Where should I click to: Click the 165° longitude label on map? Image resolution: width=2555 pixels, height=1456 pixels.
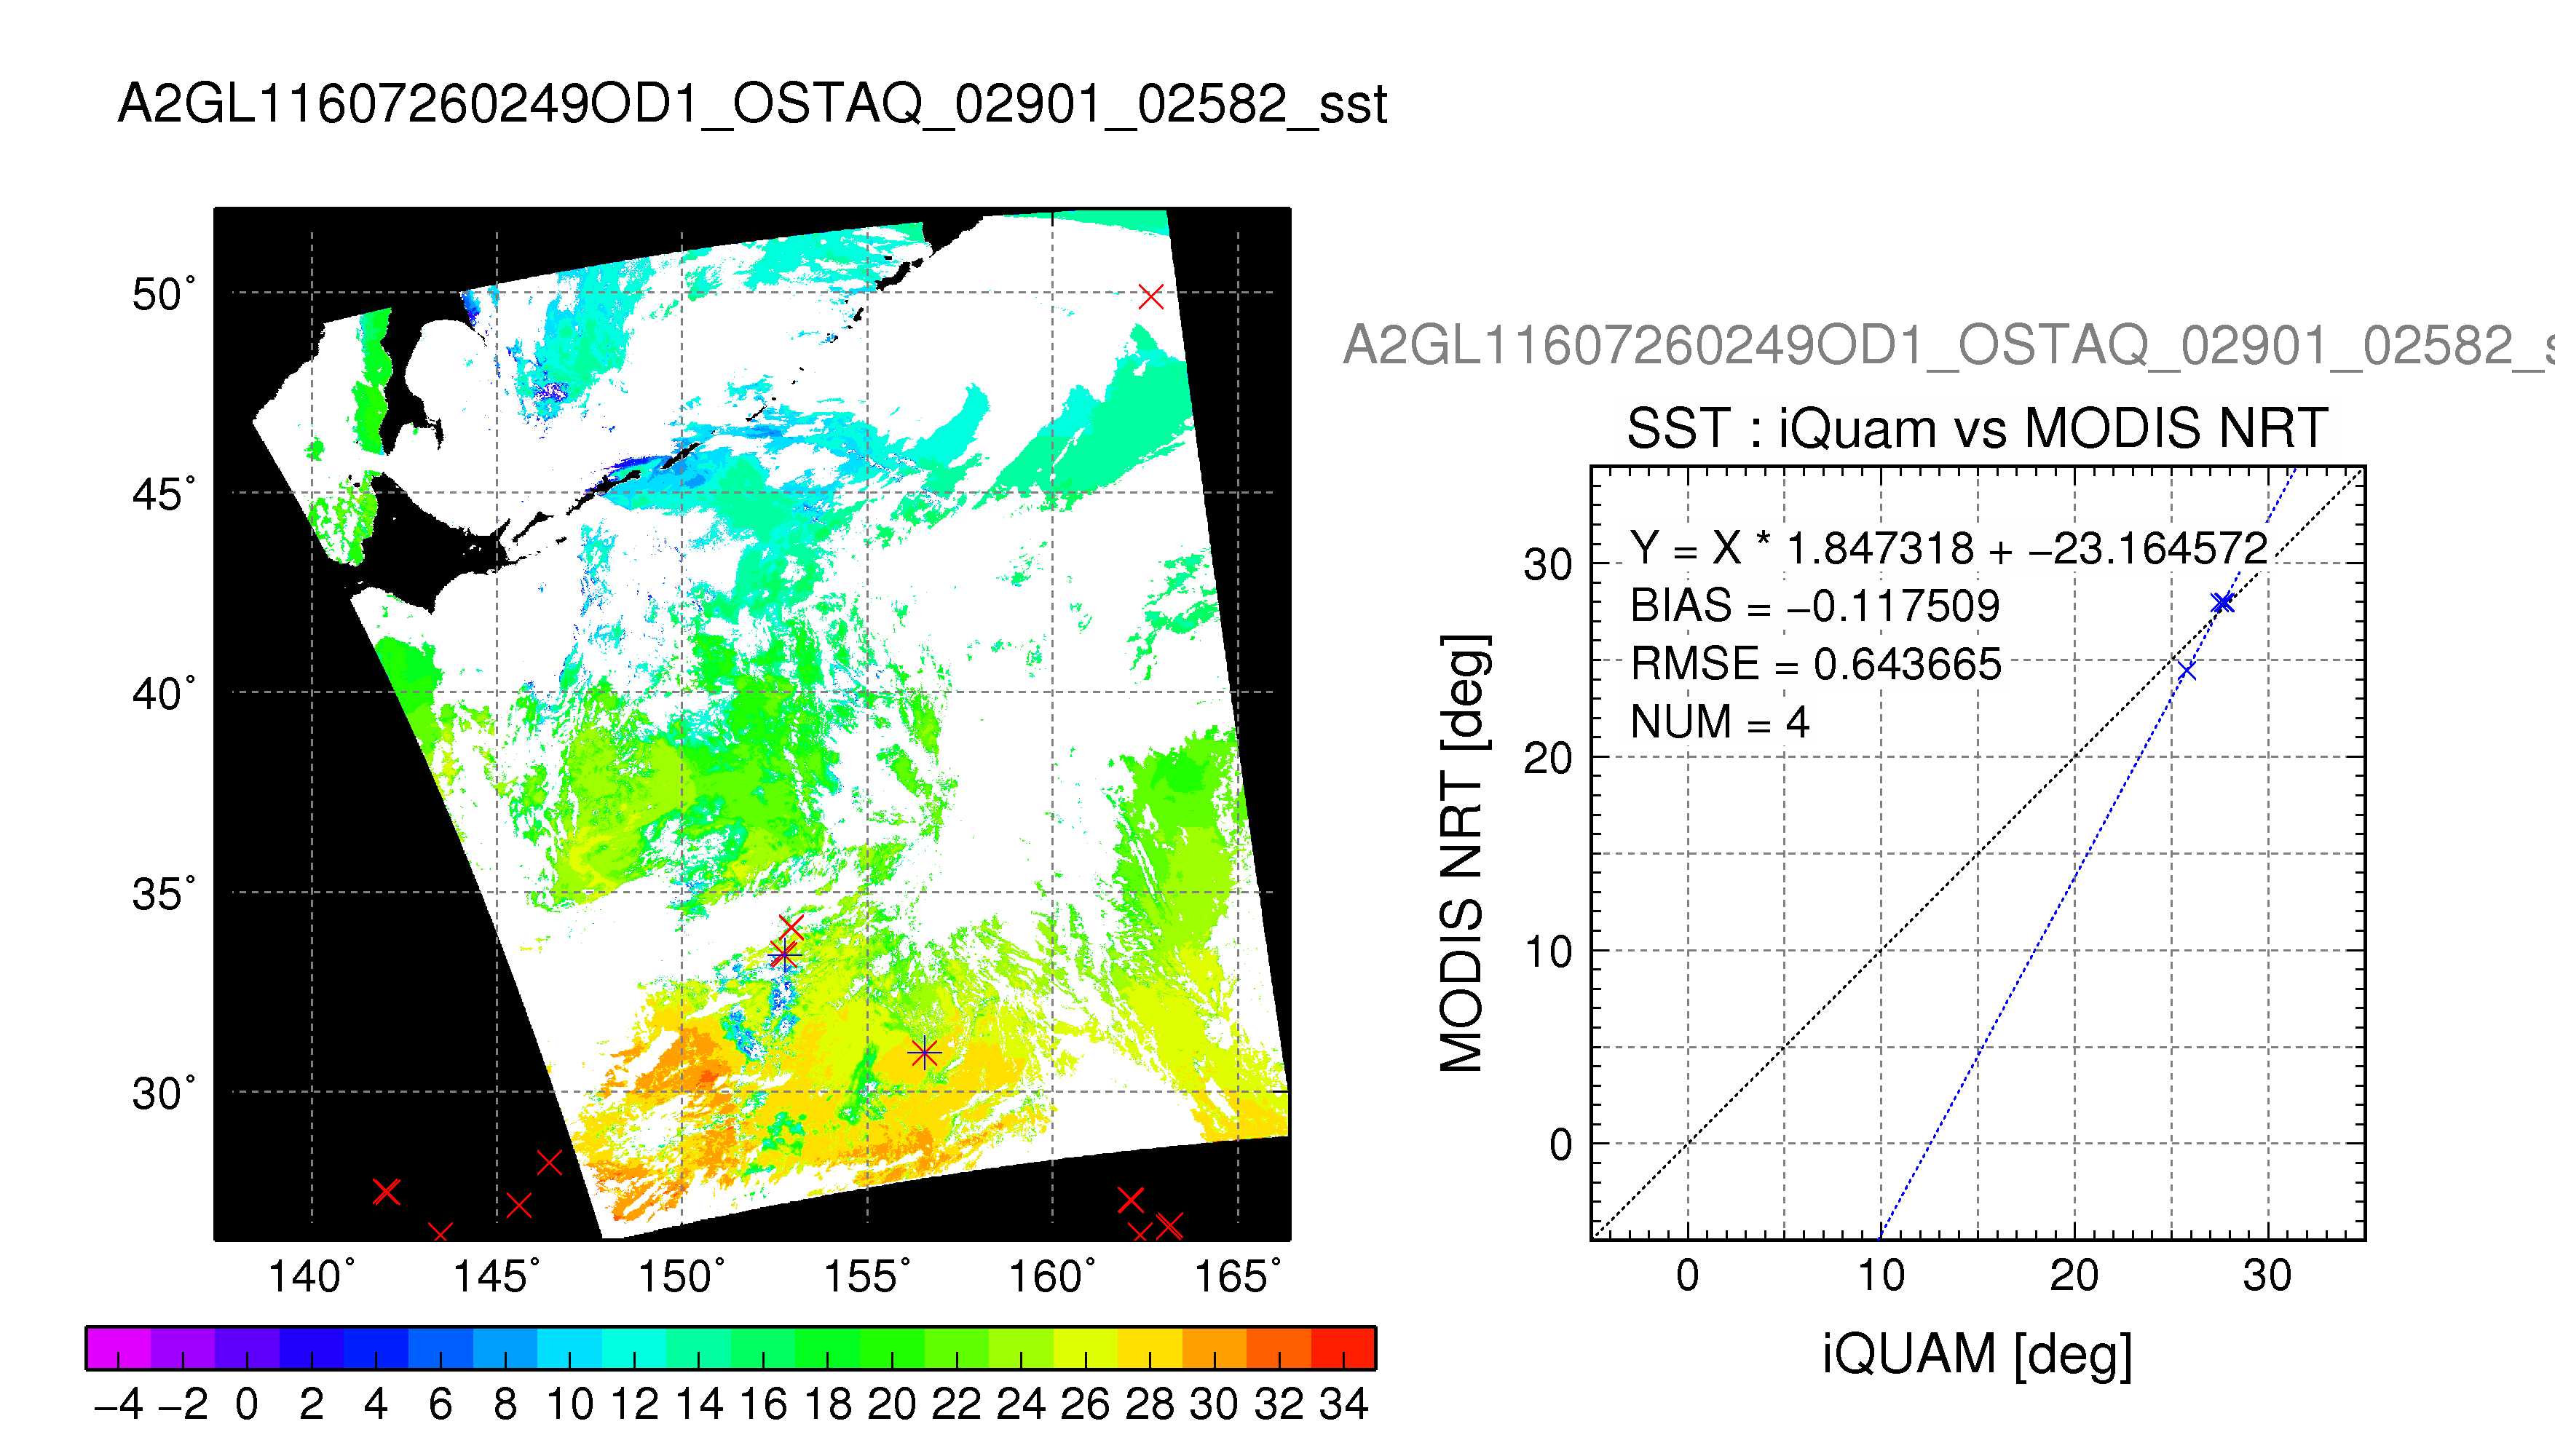pyautogui.click(x=1238, y=1277)
